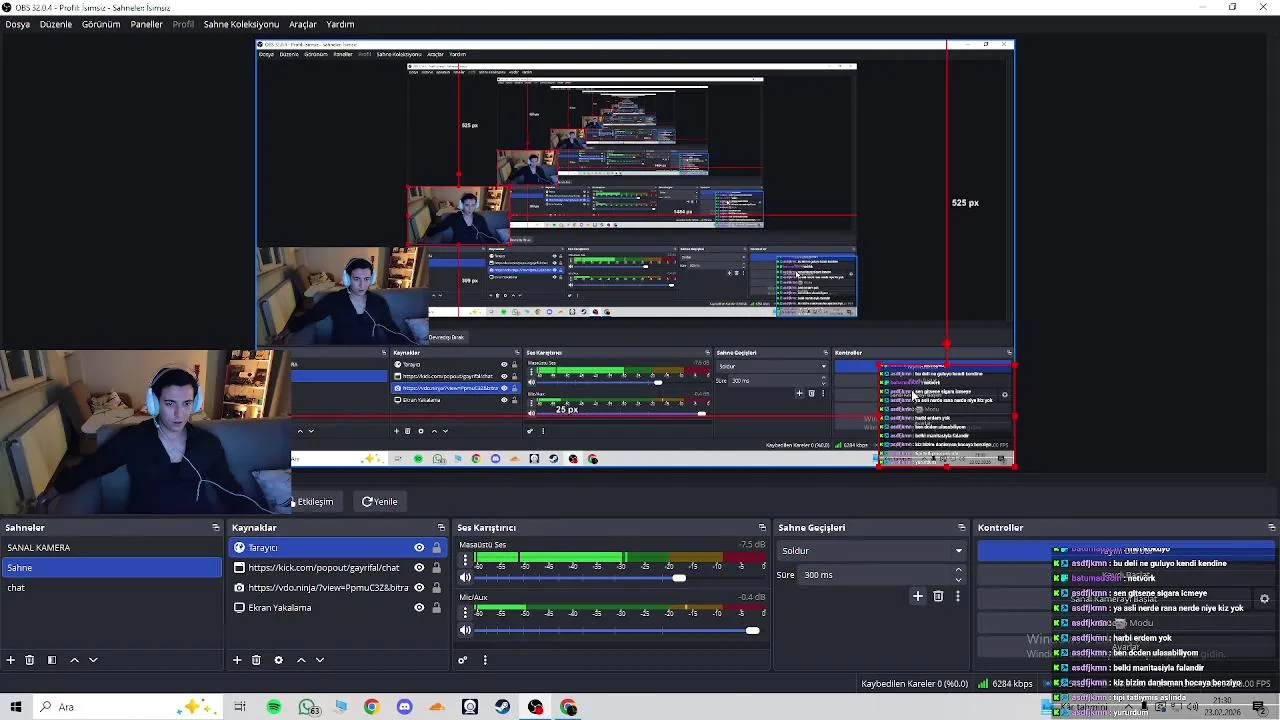This screenshot has height=720, width=1280.
Task: Toggle lock on the vdo.ninja source
Action: tap(436, 588)
